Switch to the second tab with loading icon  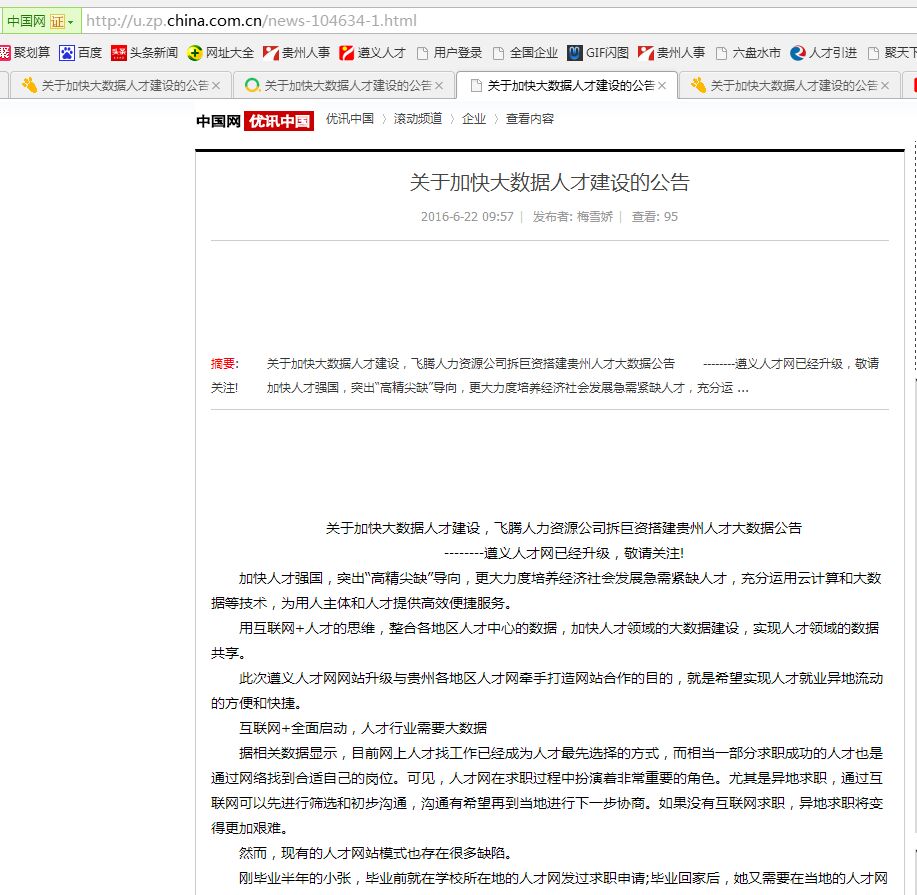[338, 86]
